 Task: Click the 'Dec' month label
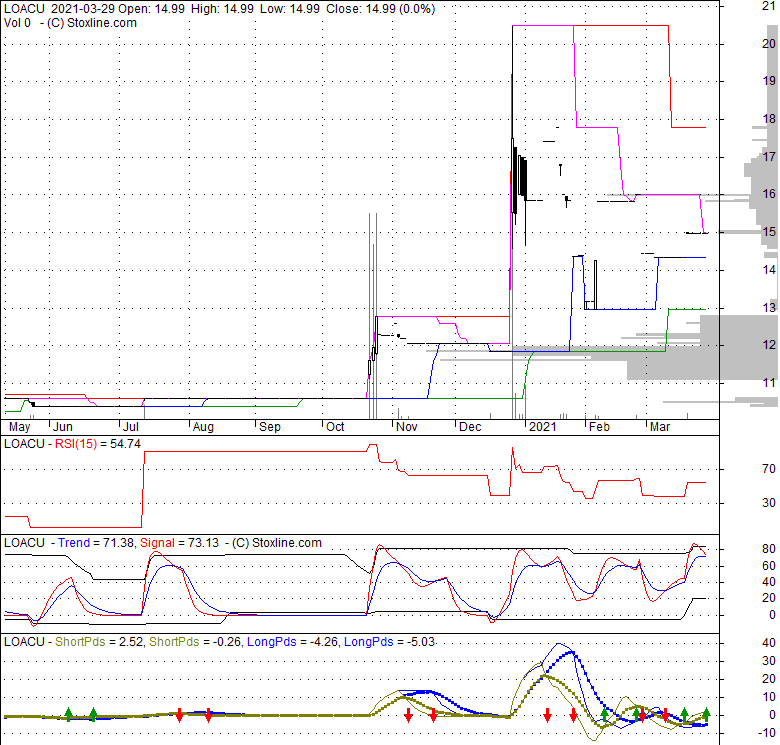[470, 427]
